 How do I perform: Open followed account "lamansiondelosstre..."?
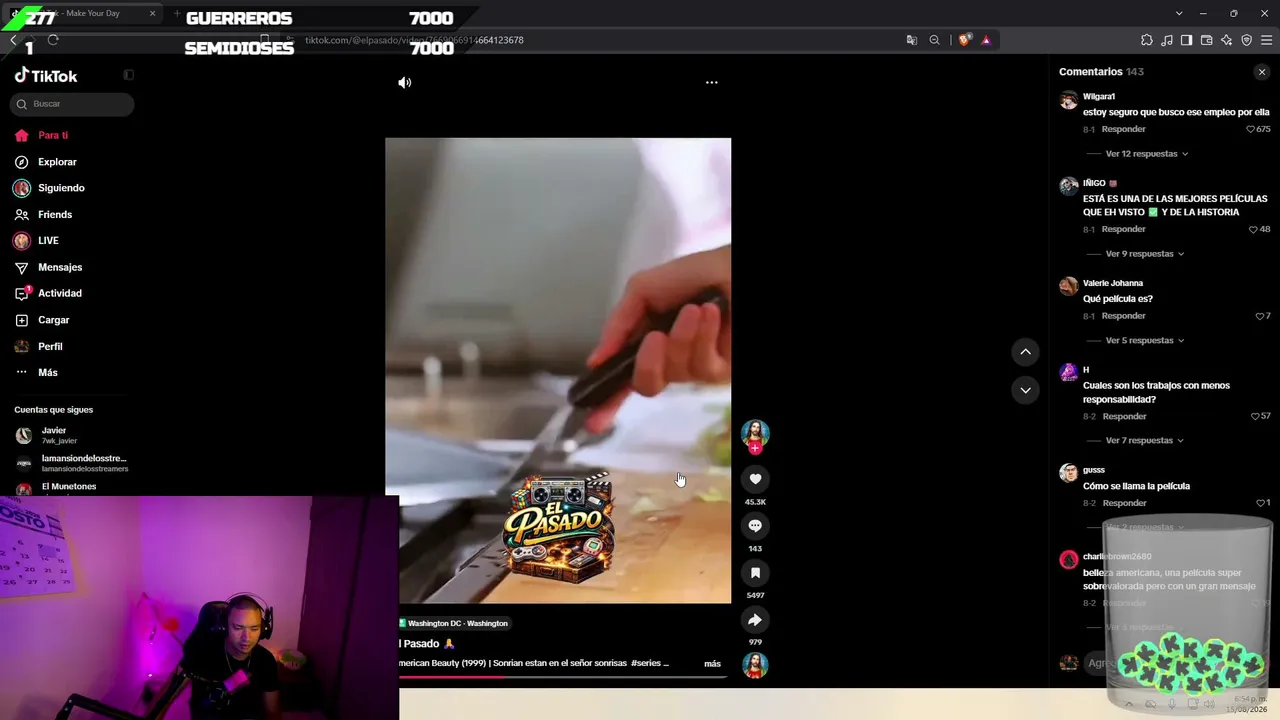point(70,463)
